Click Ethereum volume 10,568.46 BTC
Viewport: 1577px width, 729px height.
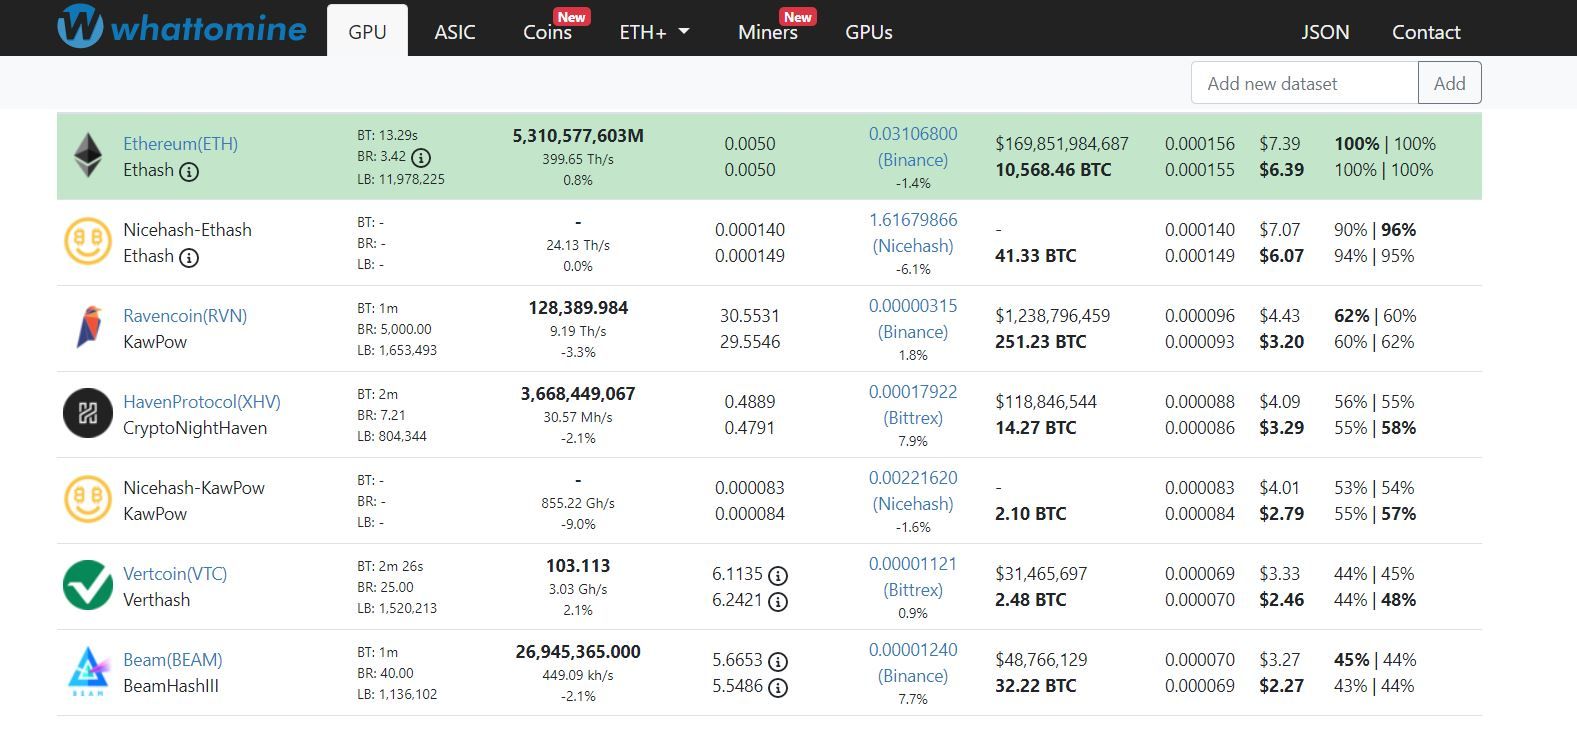pos(1053,170)
